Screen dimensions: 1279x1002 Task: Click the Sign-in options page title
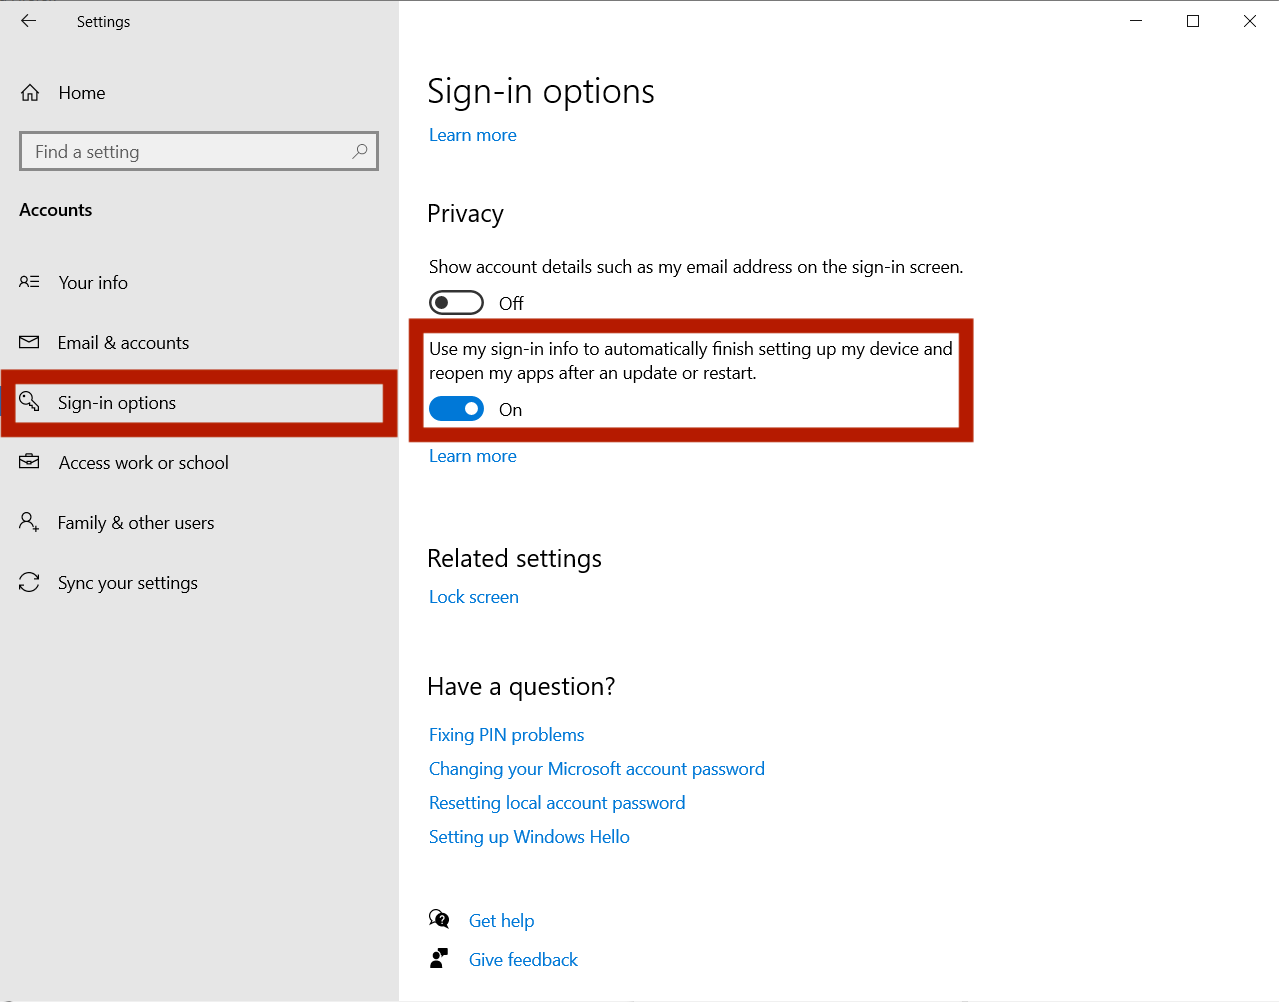[x=541, y=92]
